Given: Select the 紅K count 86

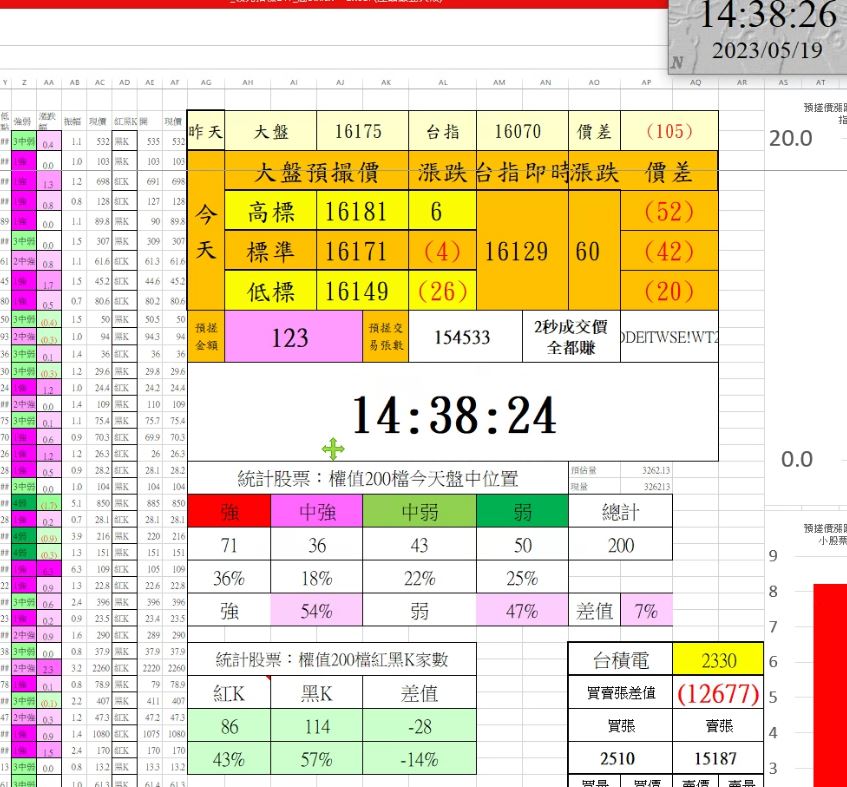Looking at the screenshot, I should coord(229,725).
